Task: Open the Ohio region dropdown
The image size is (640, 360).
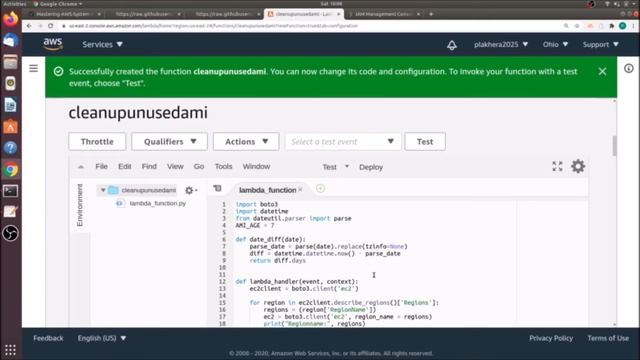Action: click(555, 44)
